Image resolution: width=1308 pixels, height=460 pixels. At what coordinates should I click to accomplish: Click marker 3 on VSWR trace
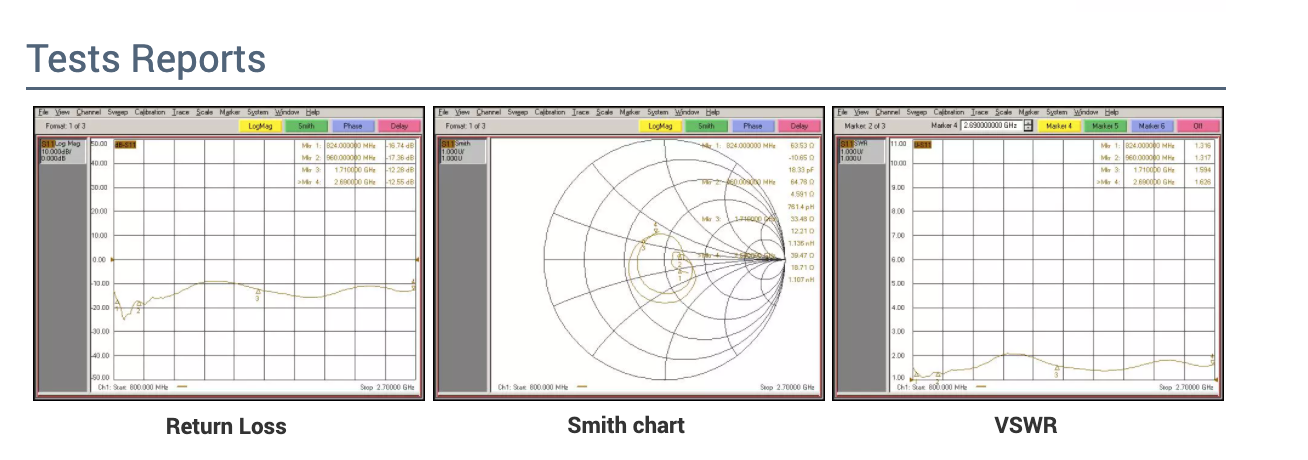coord(1056,374)
